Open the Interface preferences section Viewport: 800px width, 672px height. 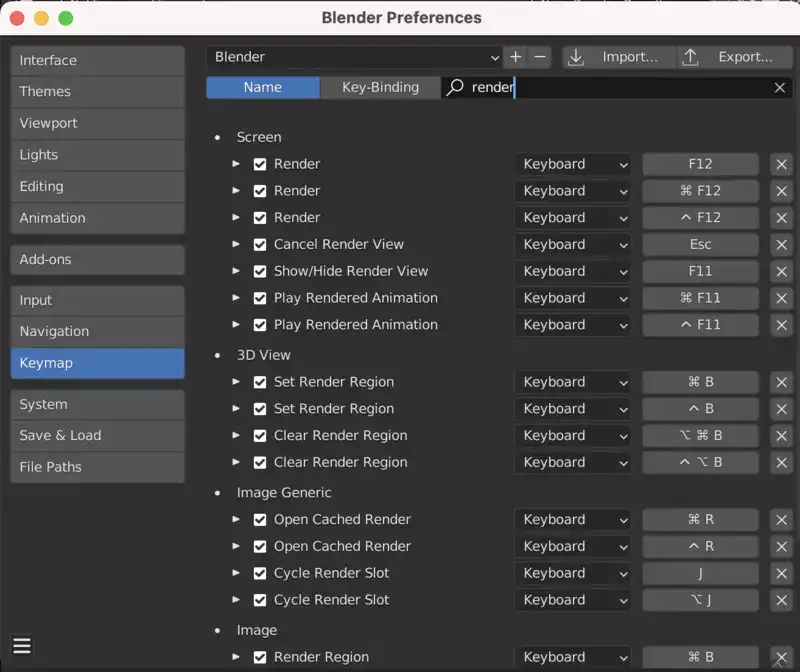point(97,61)
